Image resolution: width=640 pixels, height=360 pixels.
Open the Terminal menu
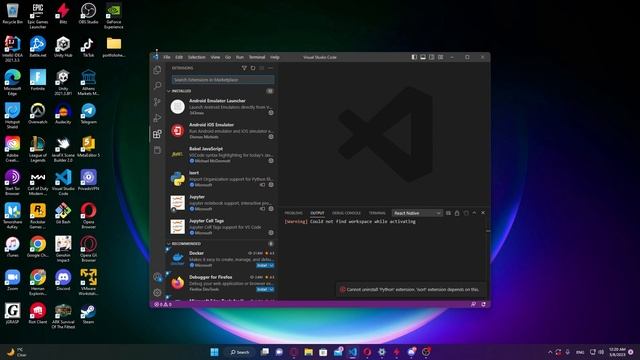pyautogui.click(x=257, y=57)
